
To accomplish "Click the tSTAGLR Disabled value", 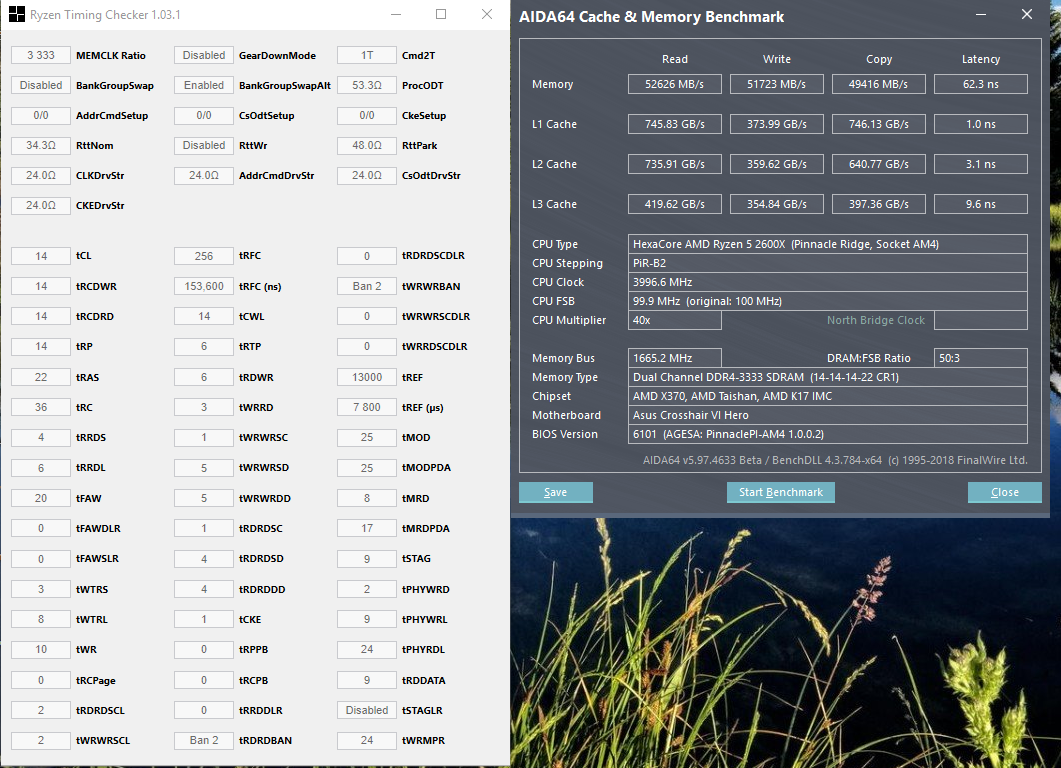I will (367, 710).
